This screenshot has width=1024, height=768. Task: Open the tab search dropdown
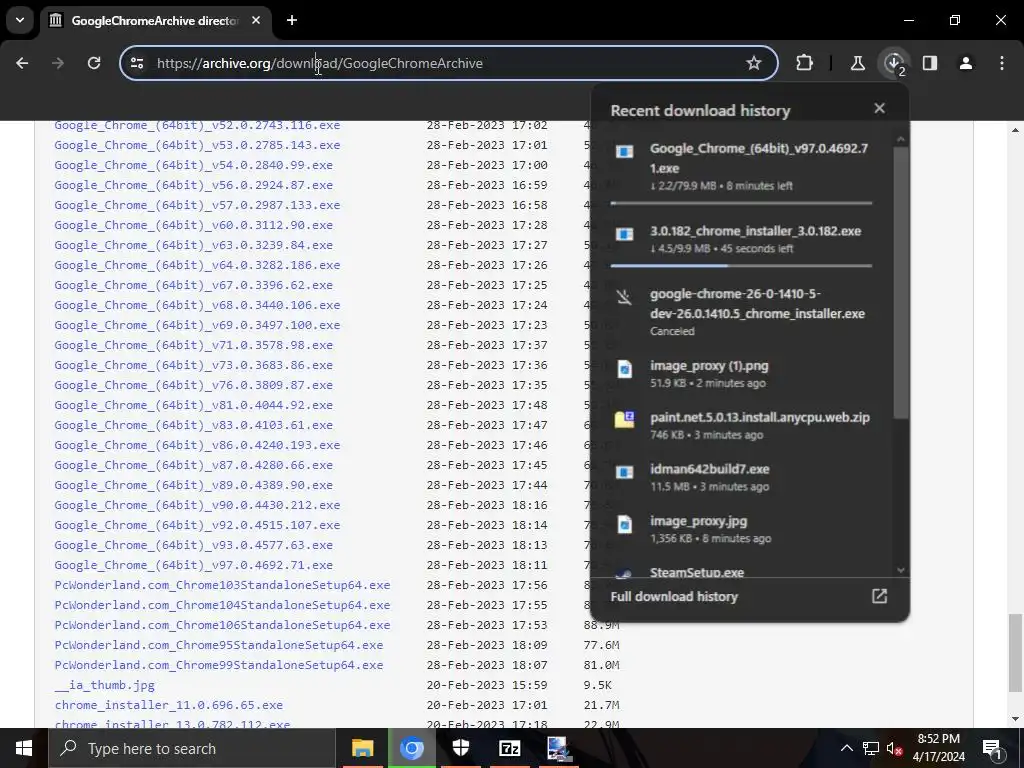pyautogui.click(x=20, y=20)
